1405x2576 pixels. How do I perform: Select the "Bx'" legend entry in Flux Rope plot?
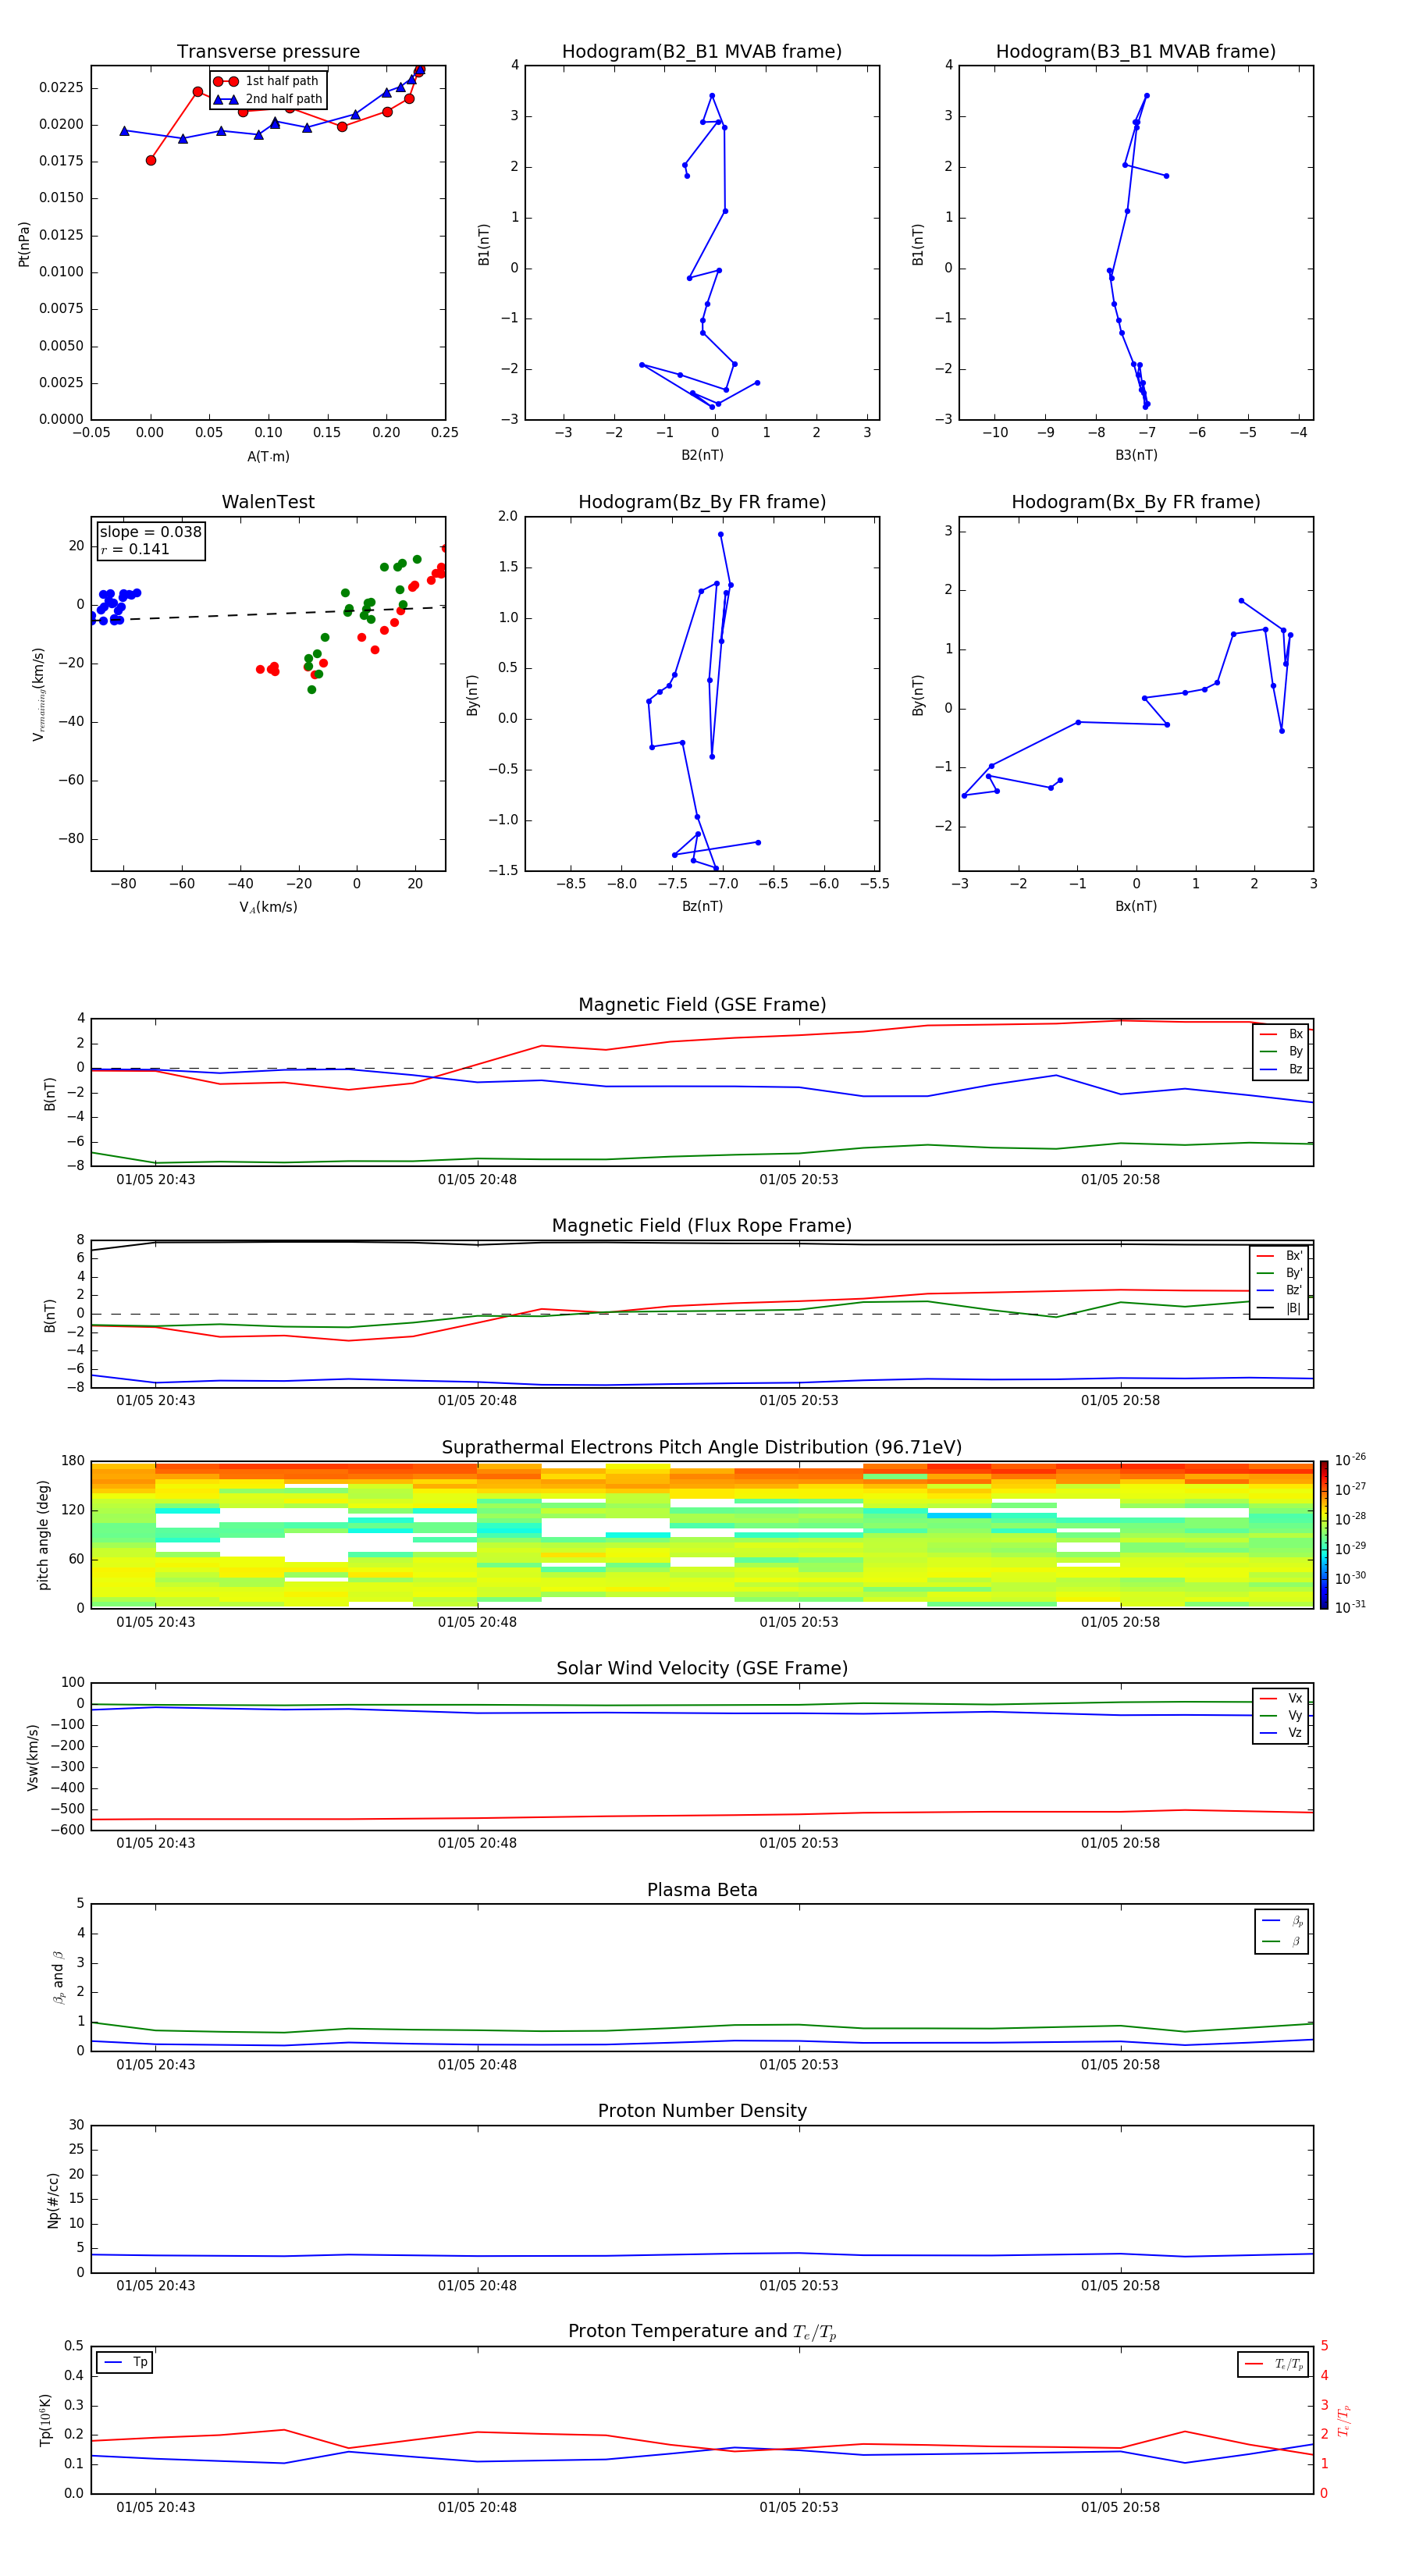pyautogui.click(x=1279, y=1256)
